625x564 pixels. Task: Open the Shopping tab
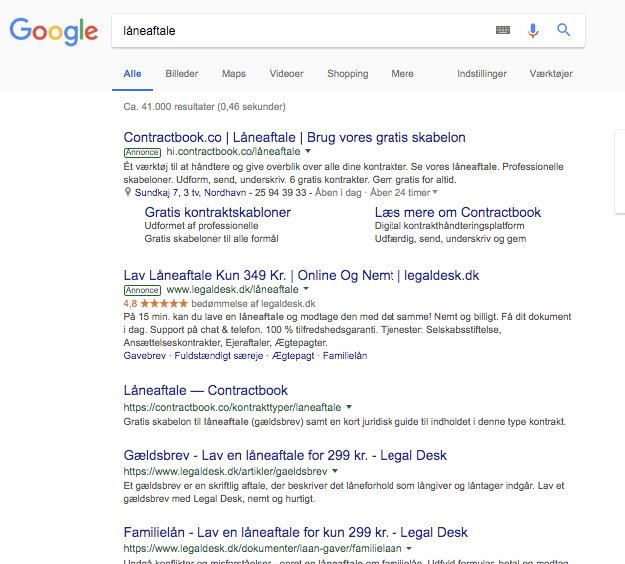(348, 74)
